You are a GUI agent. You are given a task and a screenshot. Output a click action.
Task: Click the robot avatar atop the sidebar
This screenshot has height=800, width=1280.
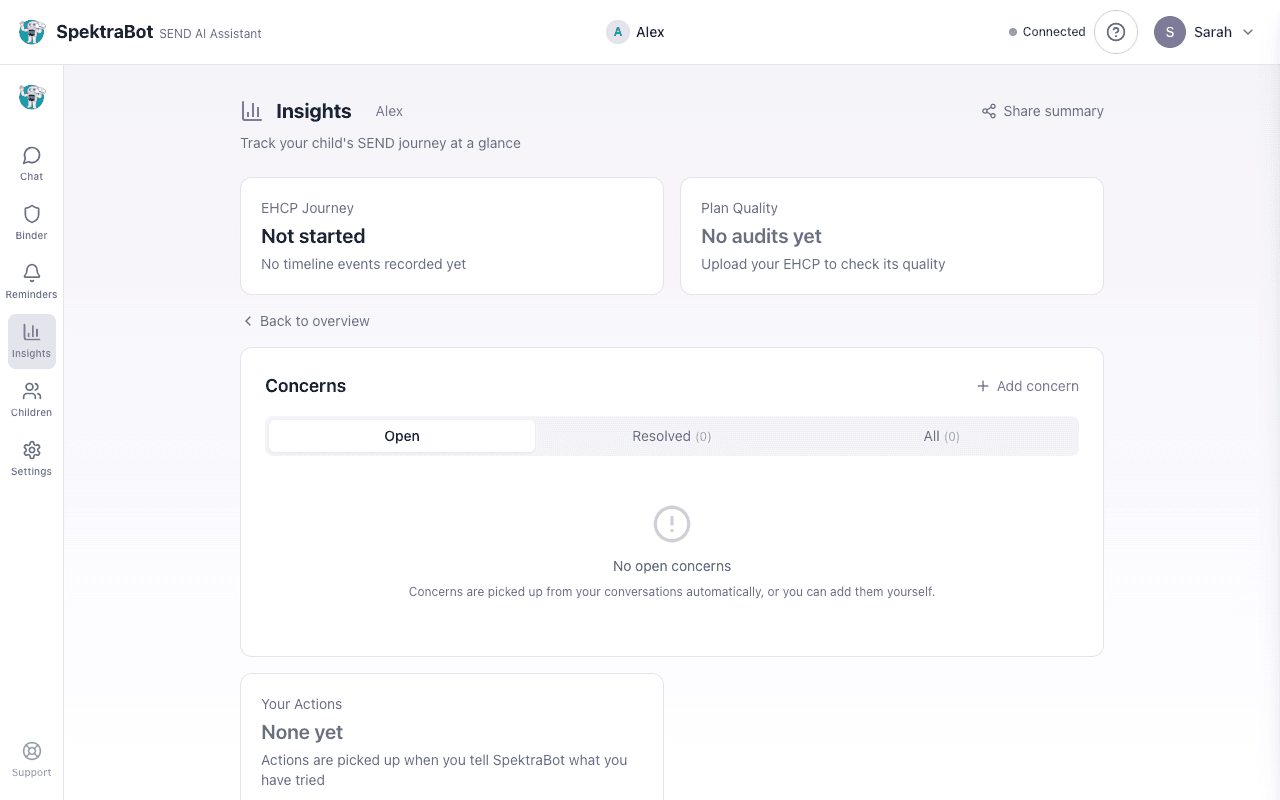tap(32, 97)
